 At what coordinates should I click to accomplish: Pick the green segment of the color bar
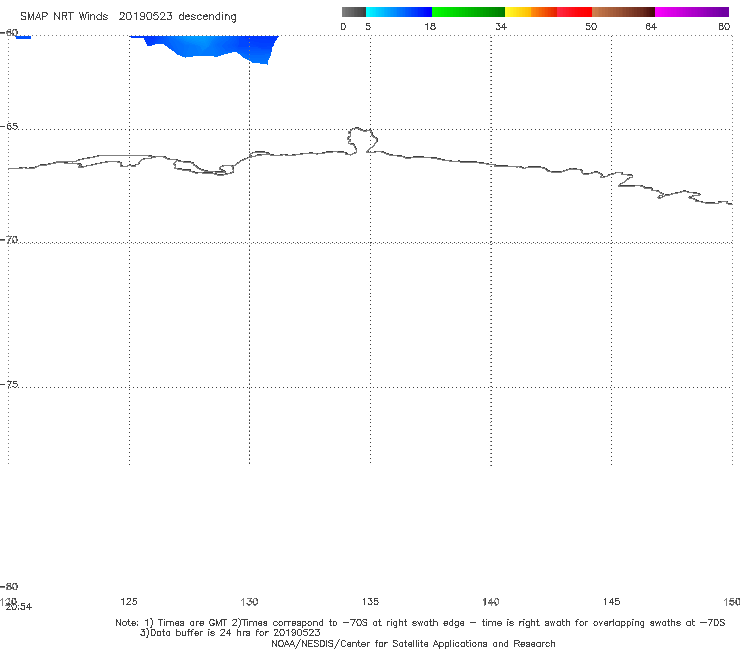coord(468,12)
